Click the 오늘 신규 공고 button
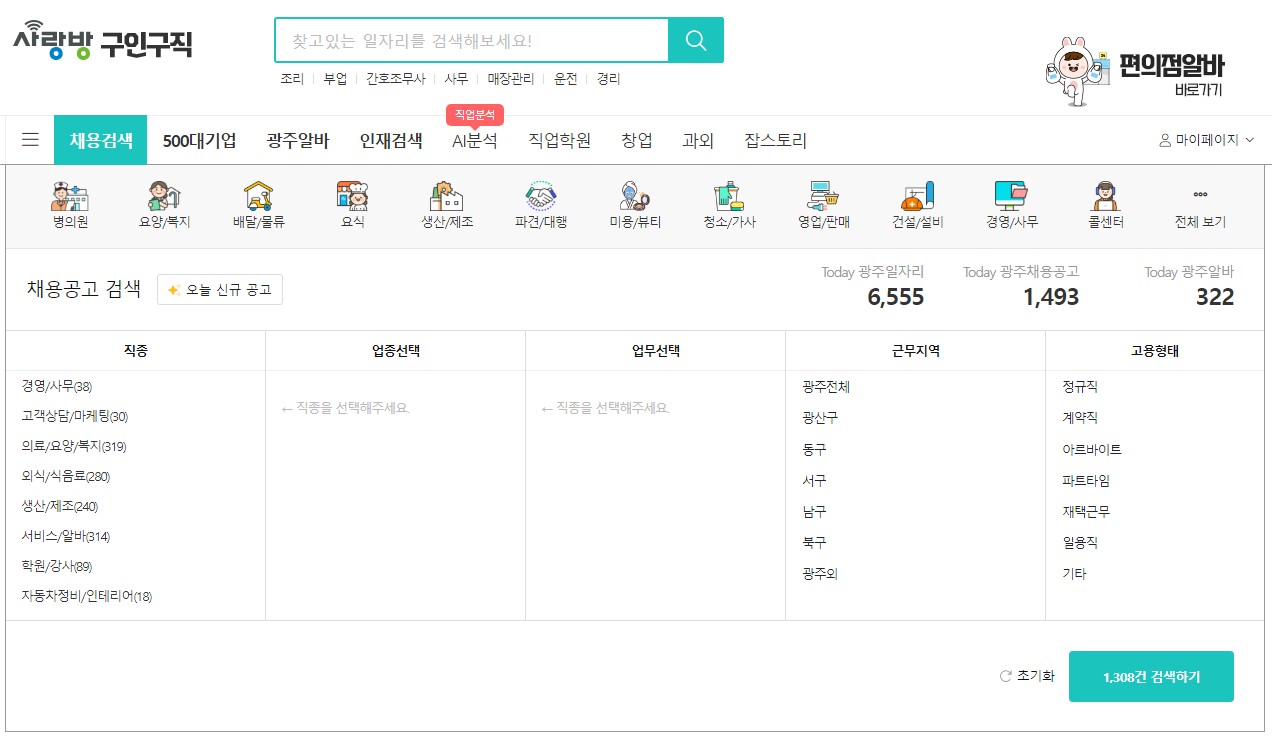 click(x=220, y=290)
